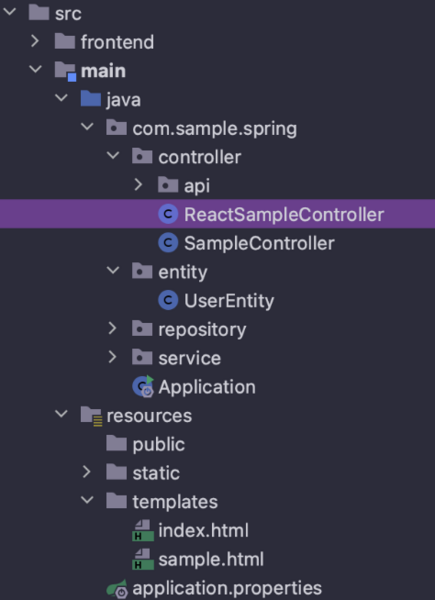
Task: Expand the api package
Action: click(x=138, y=185)
